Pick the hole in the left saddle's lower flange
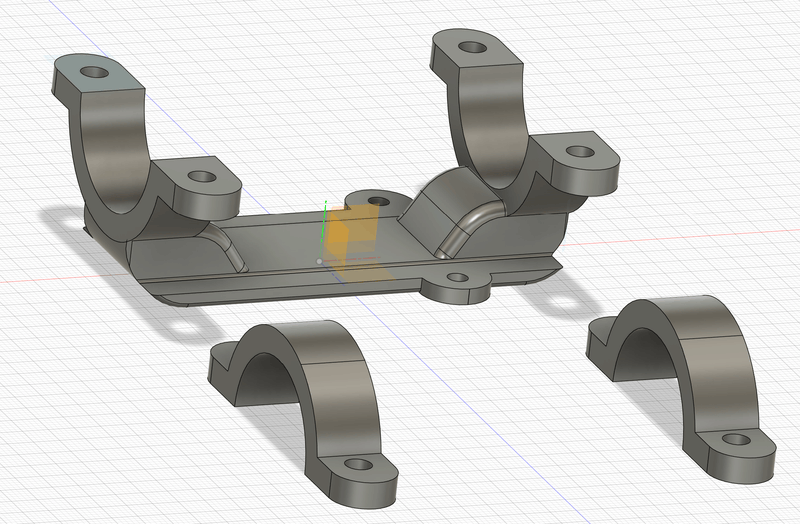 [202, 177]
